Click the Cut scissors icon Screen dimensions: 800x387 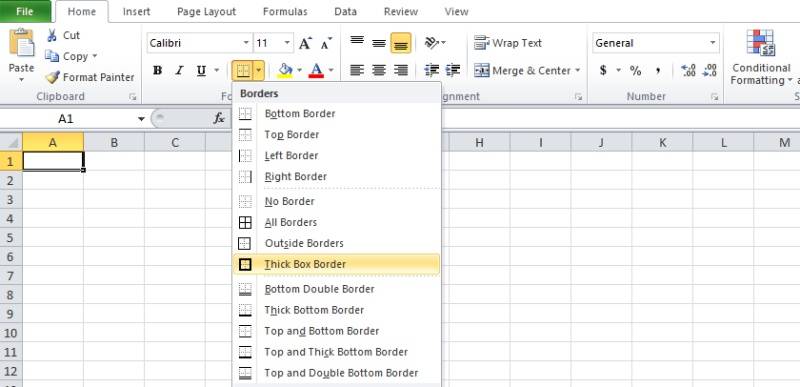[x=52, y=35]
